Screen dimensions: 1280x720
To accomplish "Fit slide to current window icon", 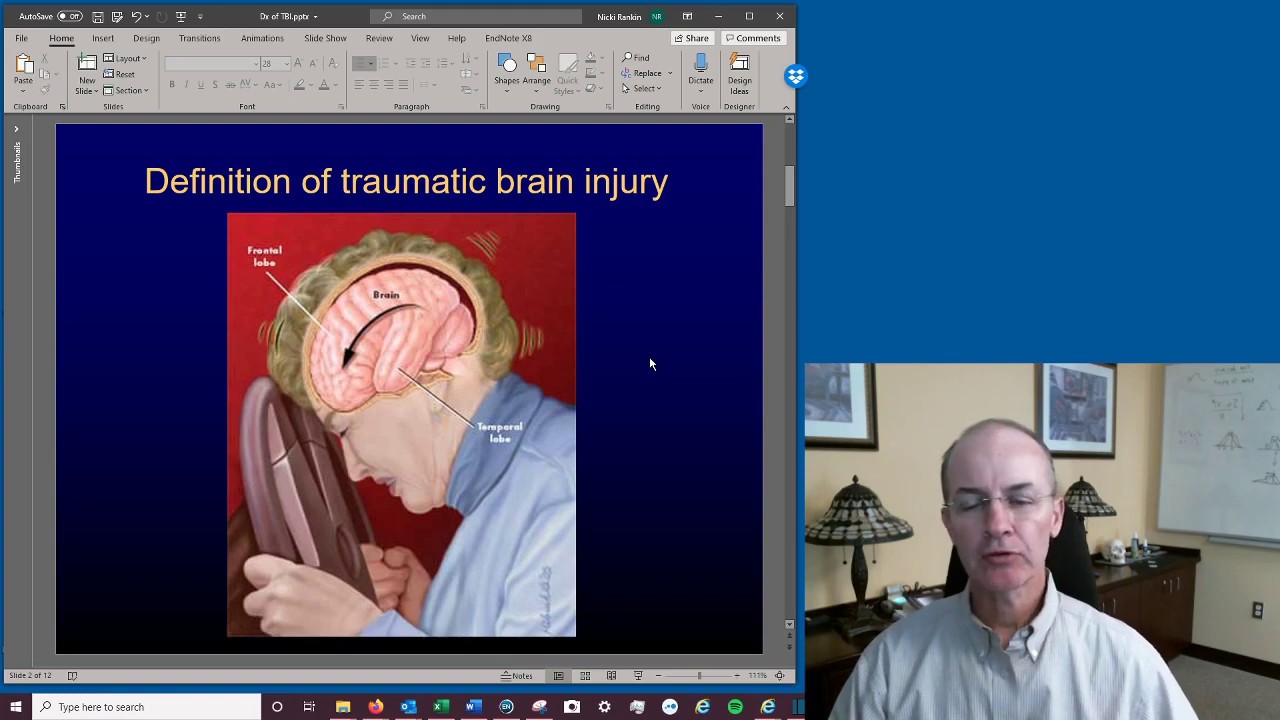I will click(x=780, y=676).
